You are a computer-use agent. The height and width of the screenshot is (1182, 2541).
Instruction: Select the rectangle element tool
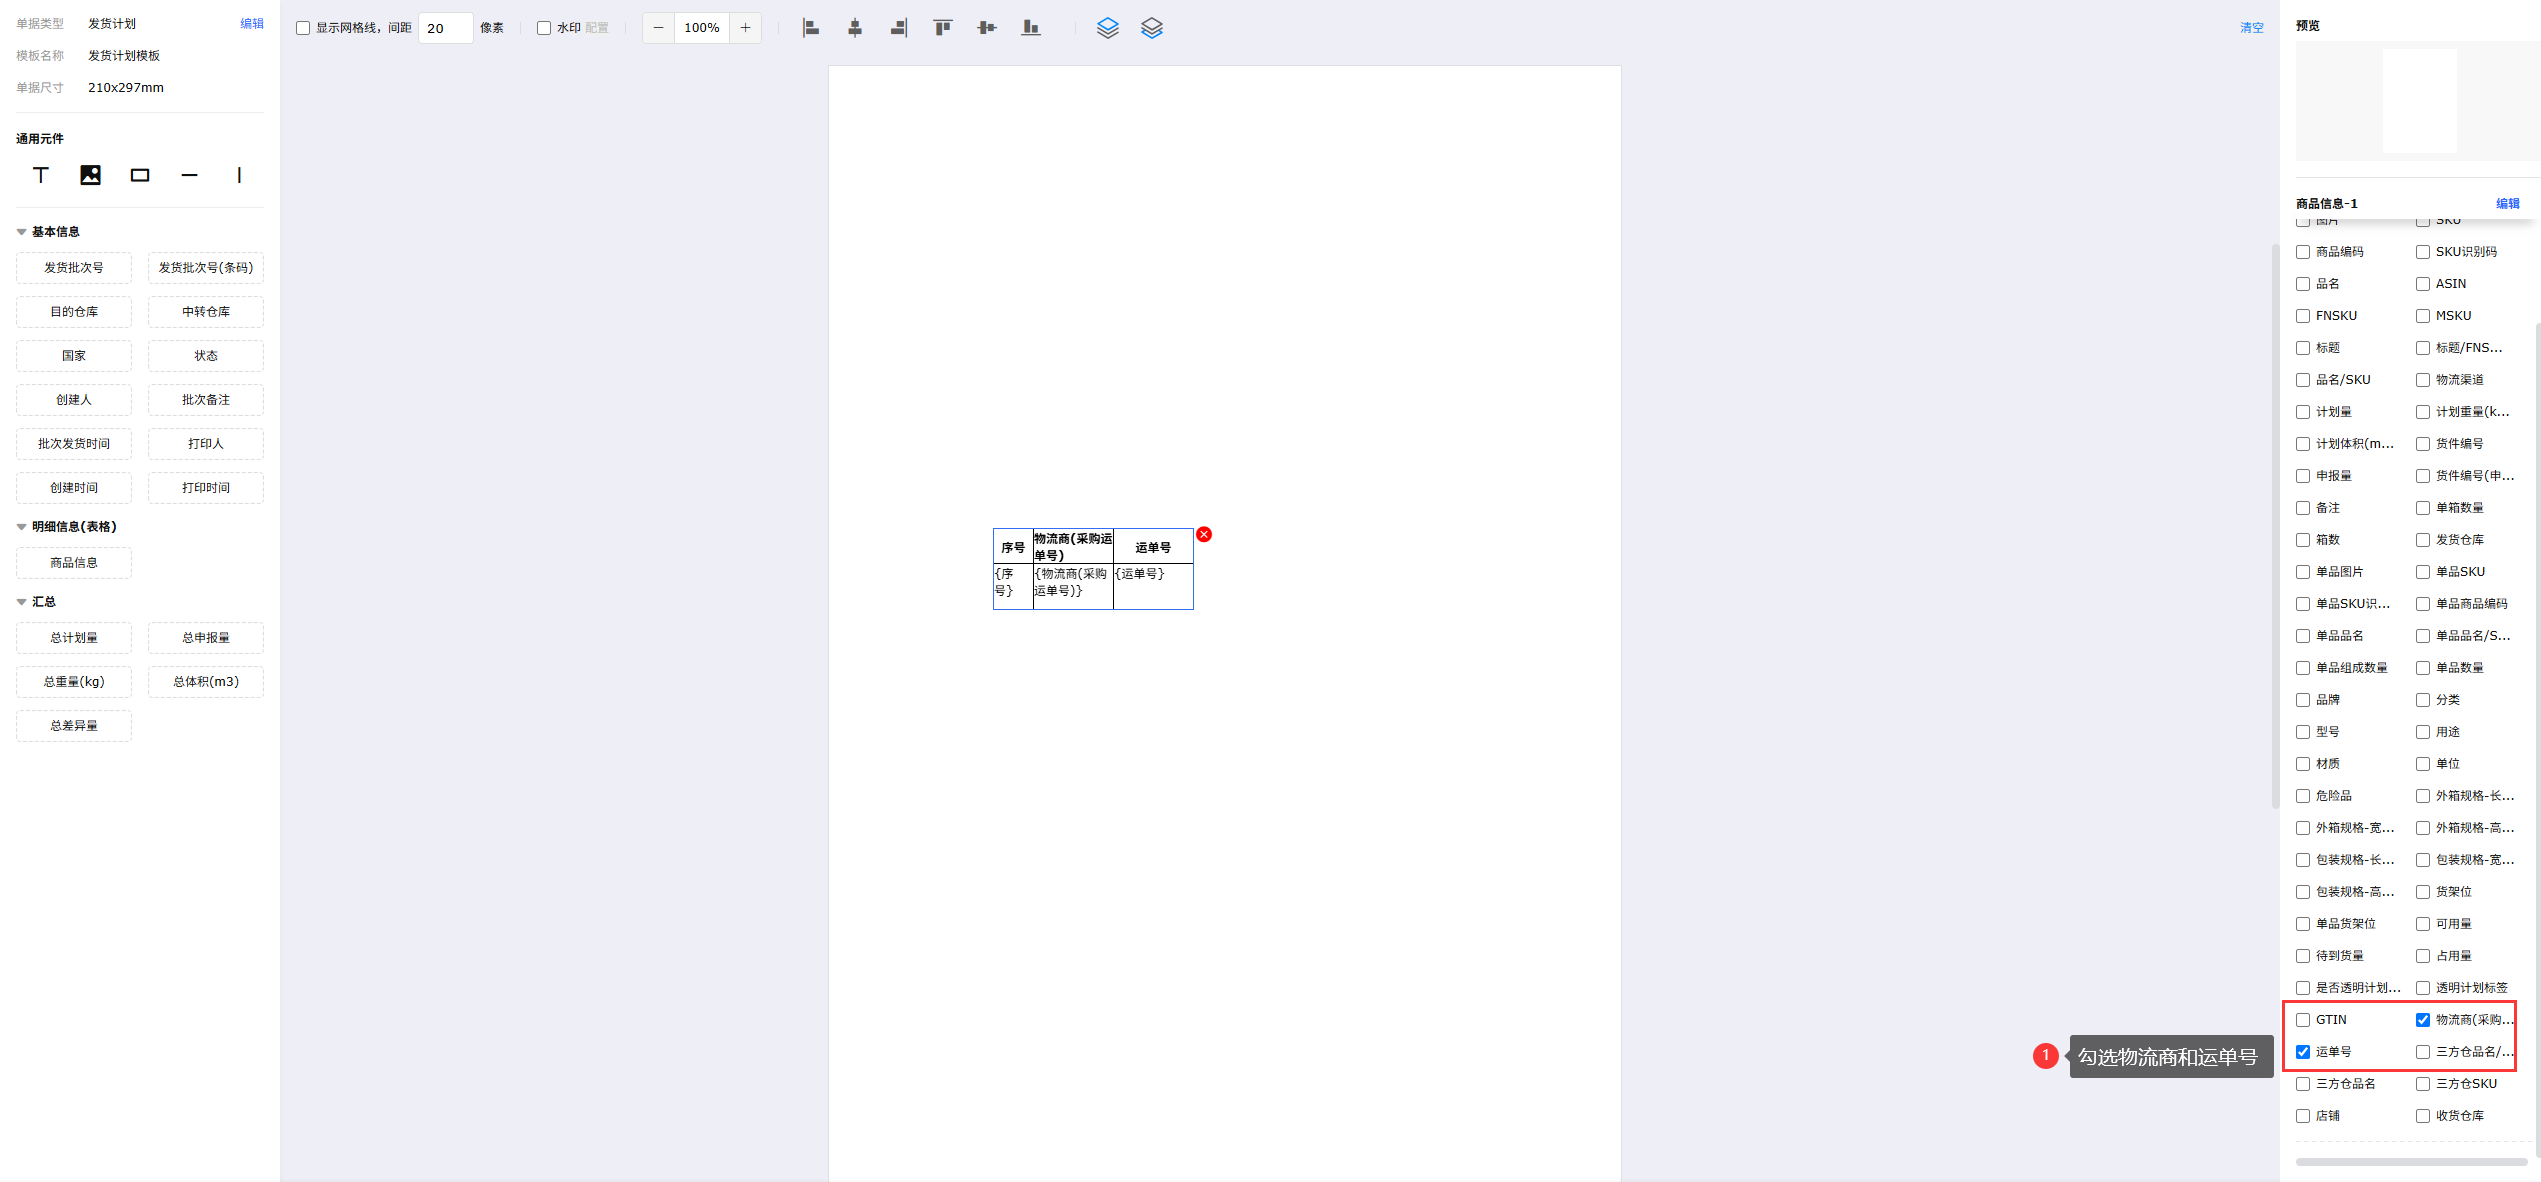pyautogui.click(x=140, y=175)
